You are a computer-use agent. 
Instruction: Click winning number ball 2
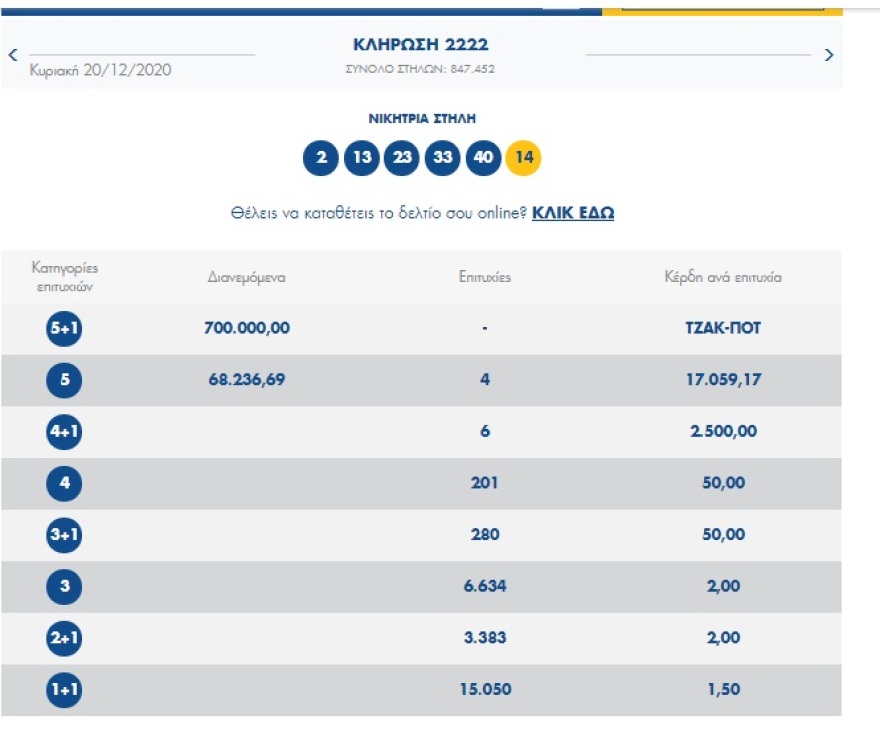click(321, 158)
